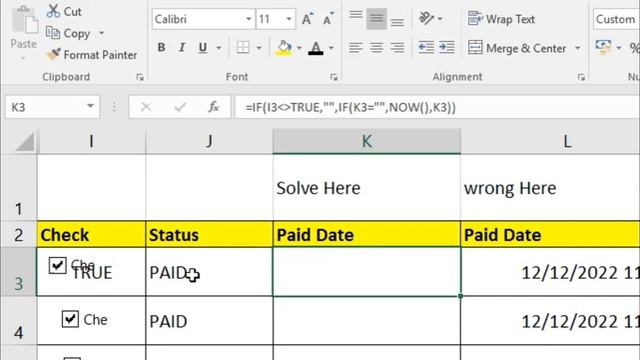Center text horizontally
Viewport: 640px width, 360px height.
coord(376,48)
